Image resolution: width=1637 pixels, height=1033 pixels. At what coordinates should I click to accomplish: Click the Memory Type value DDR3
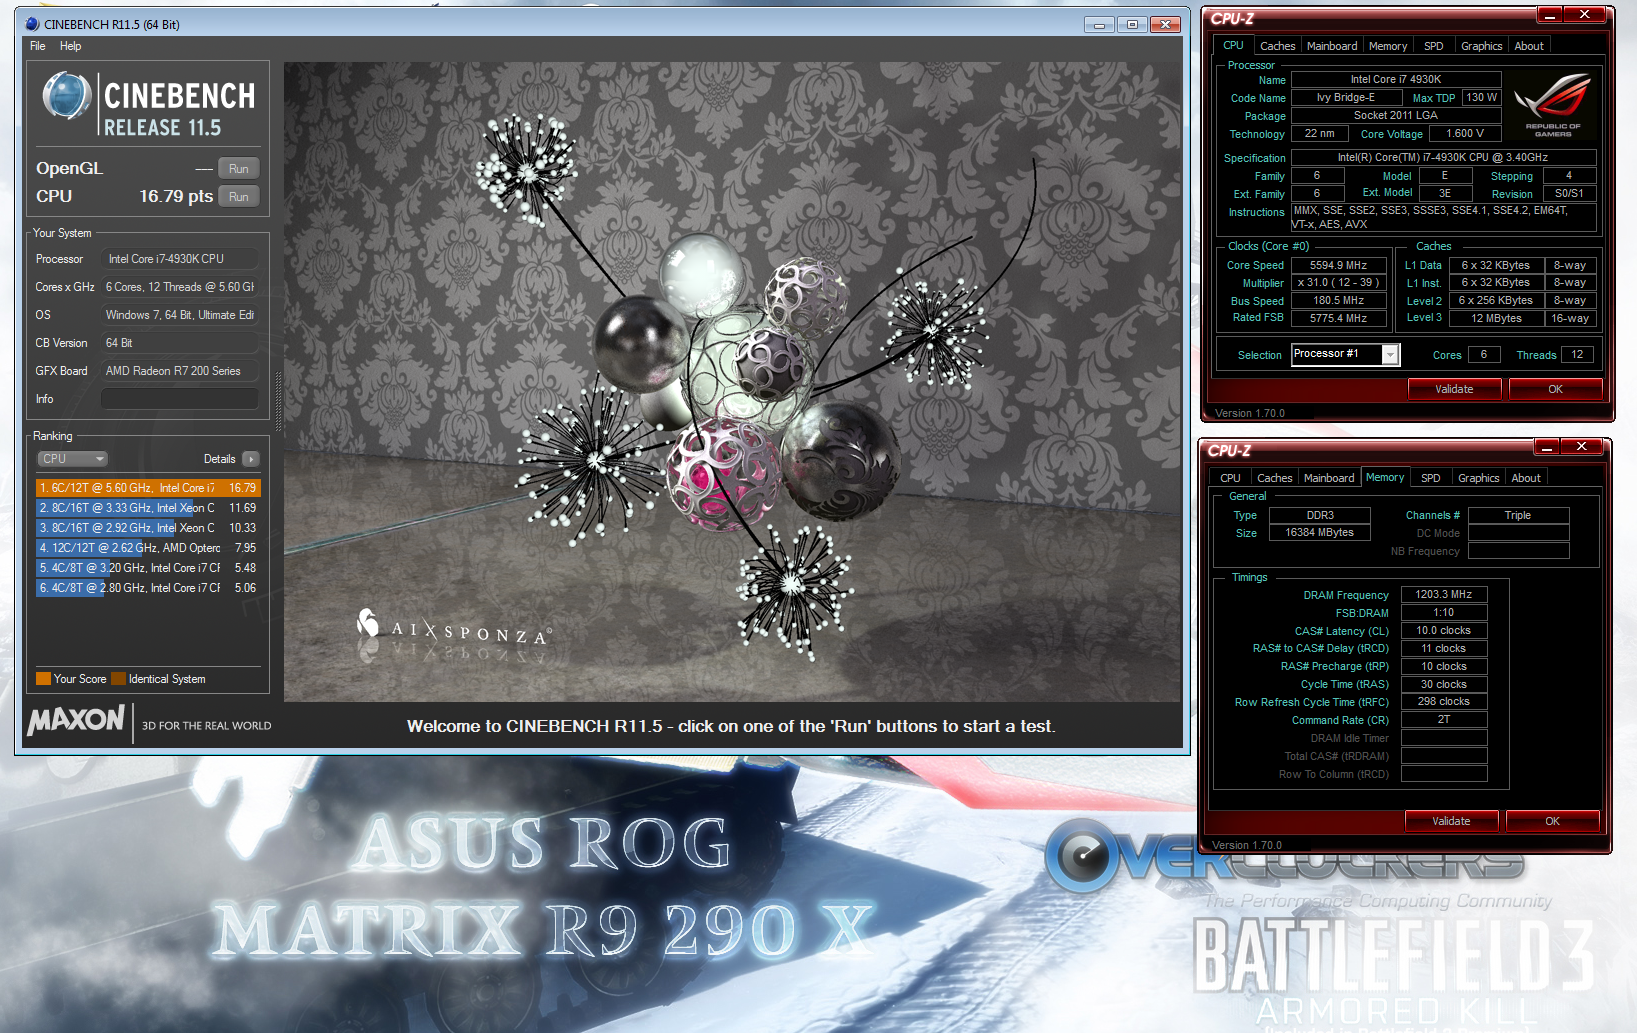(1319, 516)
